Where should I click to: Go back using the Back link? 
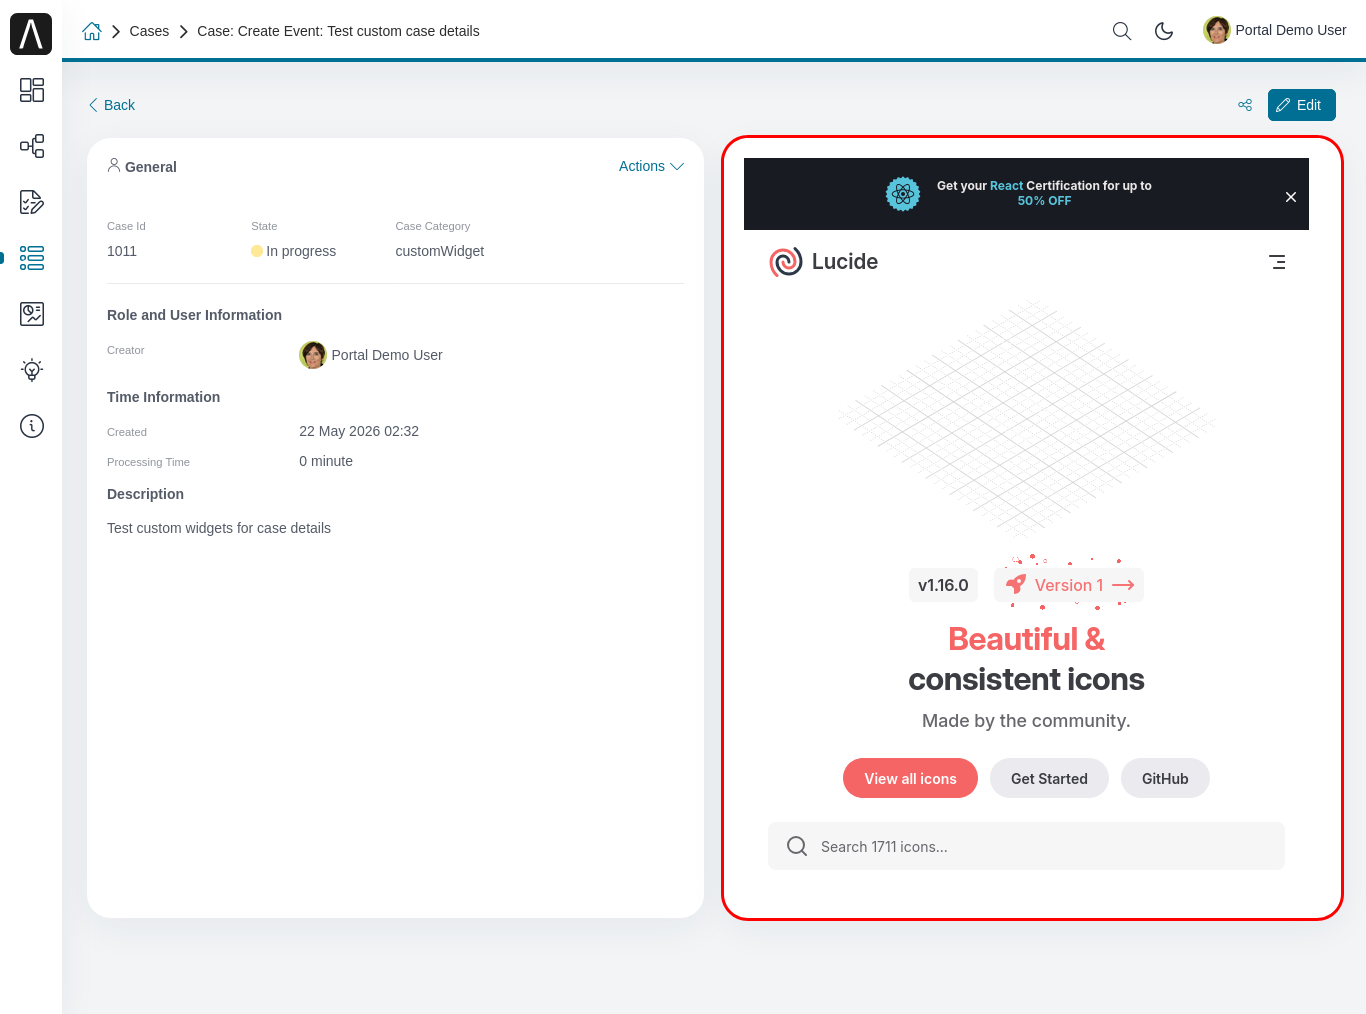coord(111,105)
